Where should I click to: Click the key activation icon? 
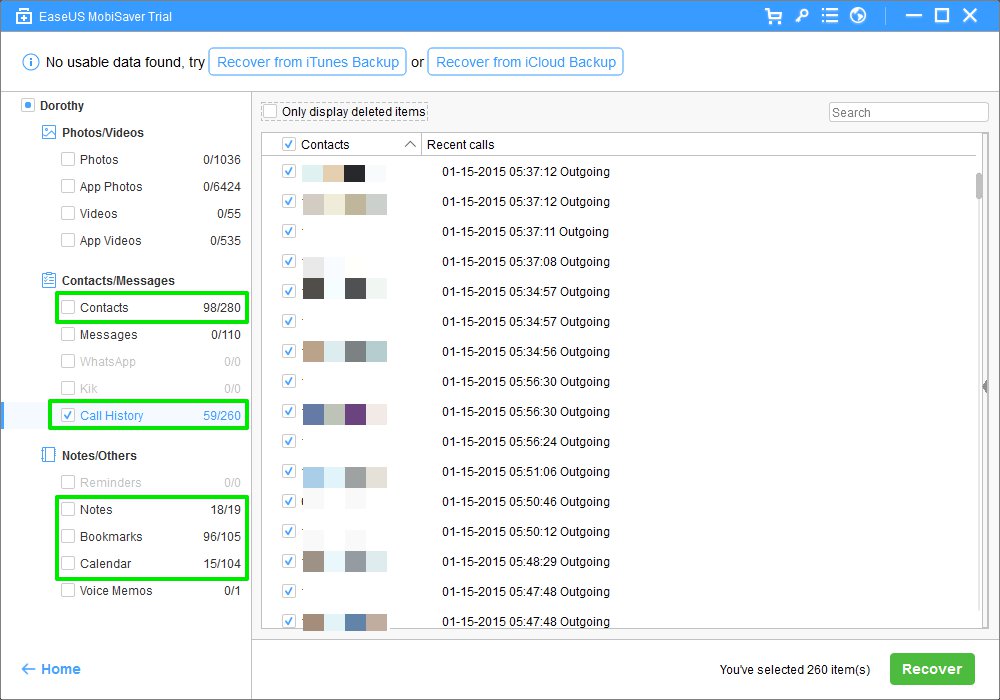point(801,16)
